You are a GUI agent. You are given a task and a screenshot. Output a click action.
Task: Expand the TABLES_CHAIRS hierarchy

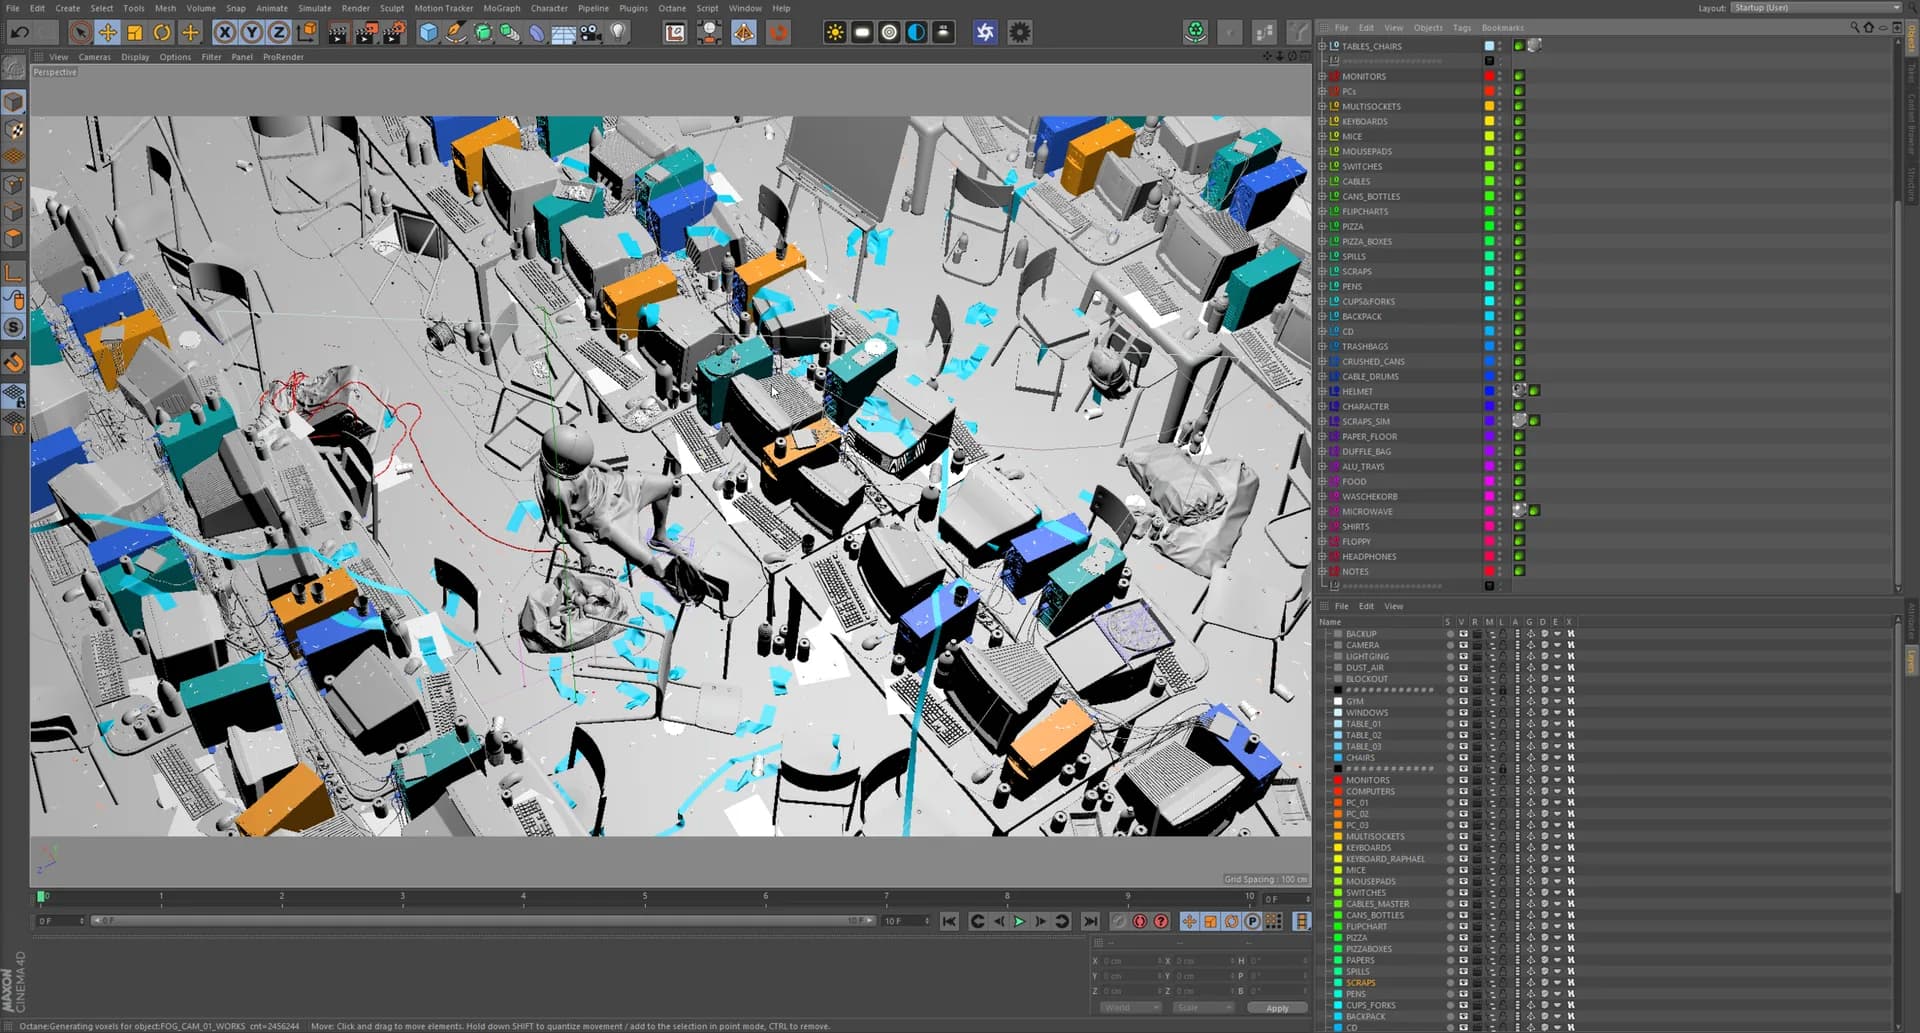pyautogui.click(x=1322, y=46)
